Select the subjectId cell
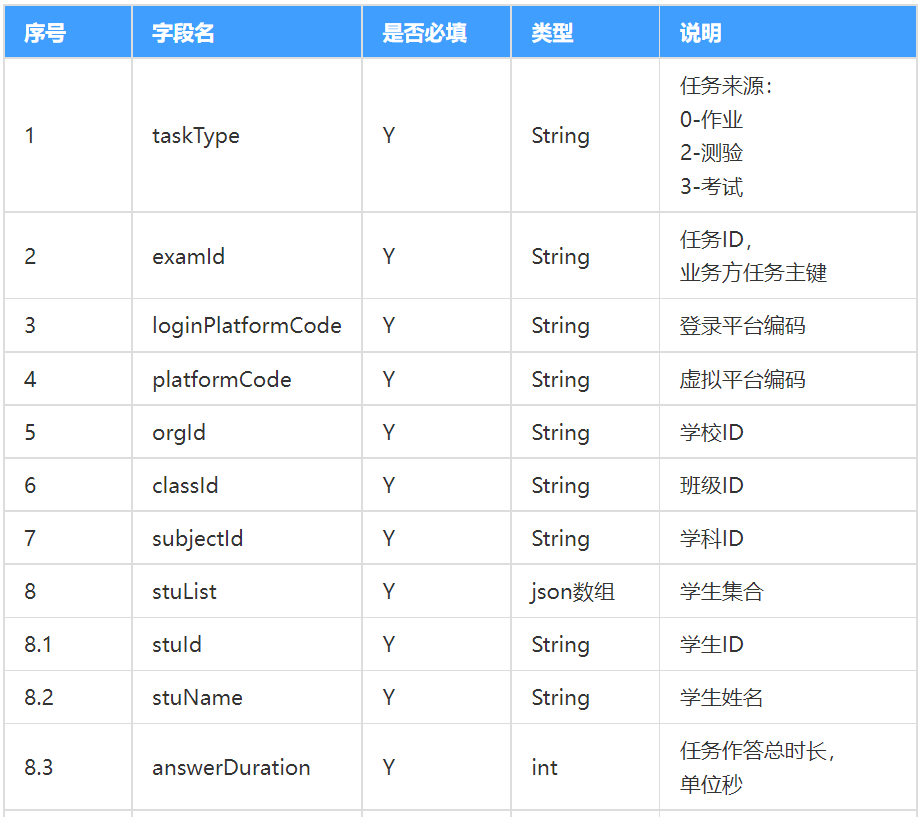 [x=247, y=538]
